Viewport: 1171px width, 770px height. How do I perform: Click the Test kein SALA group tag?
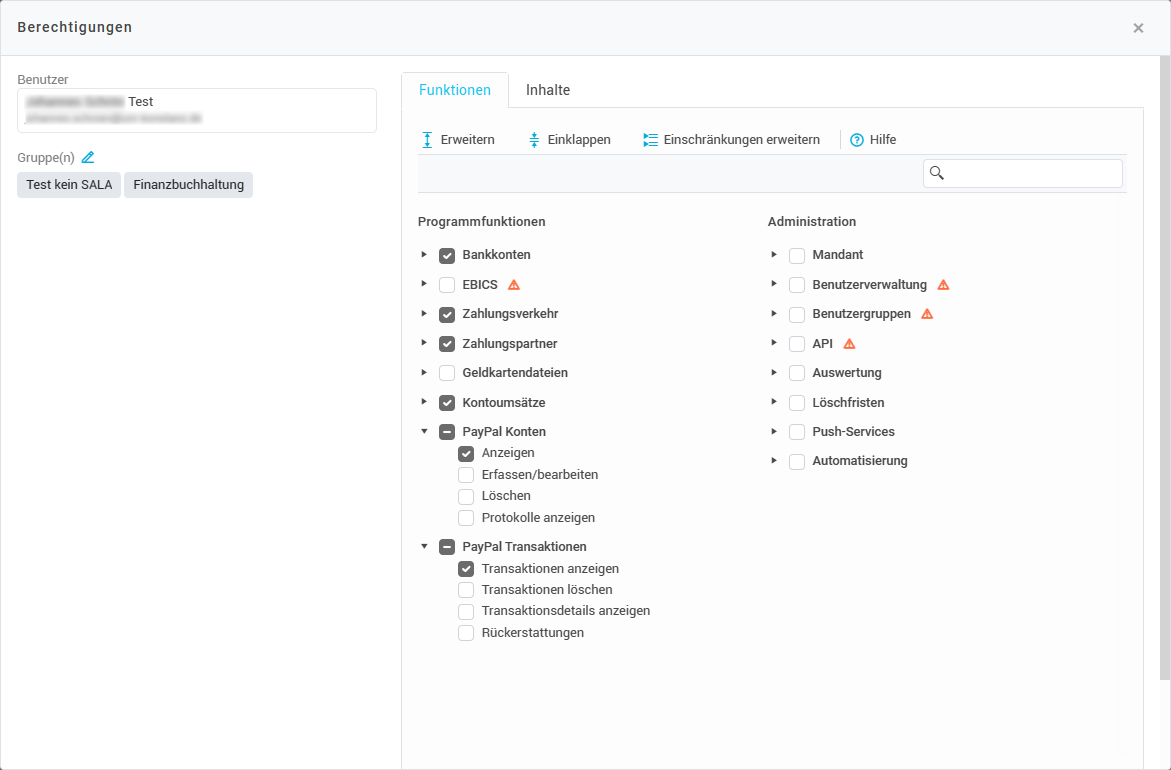click(x=69, y=185)
